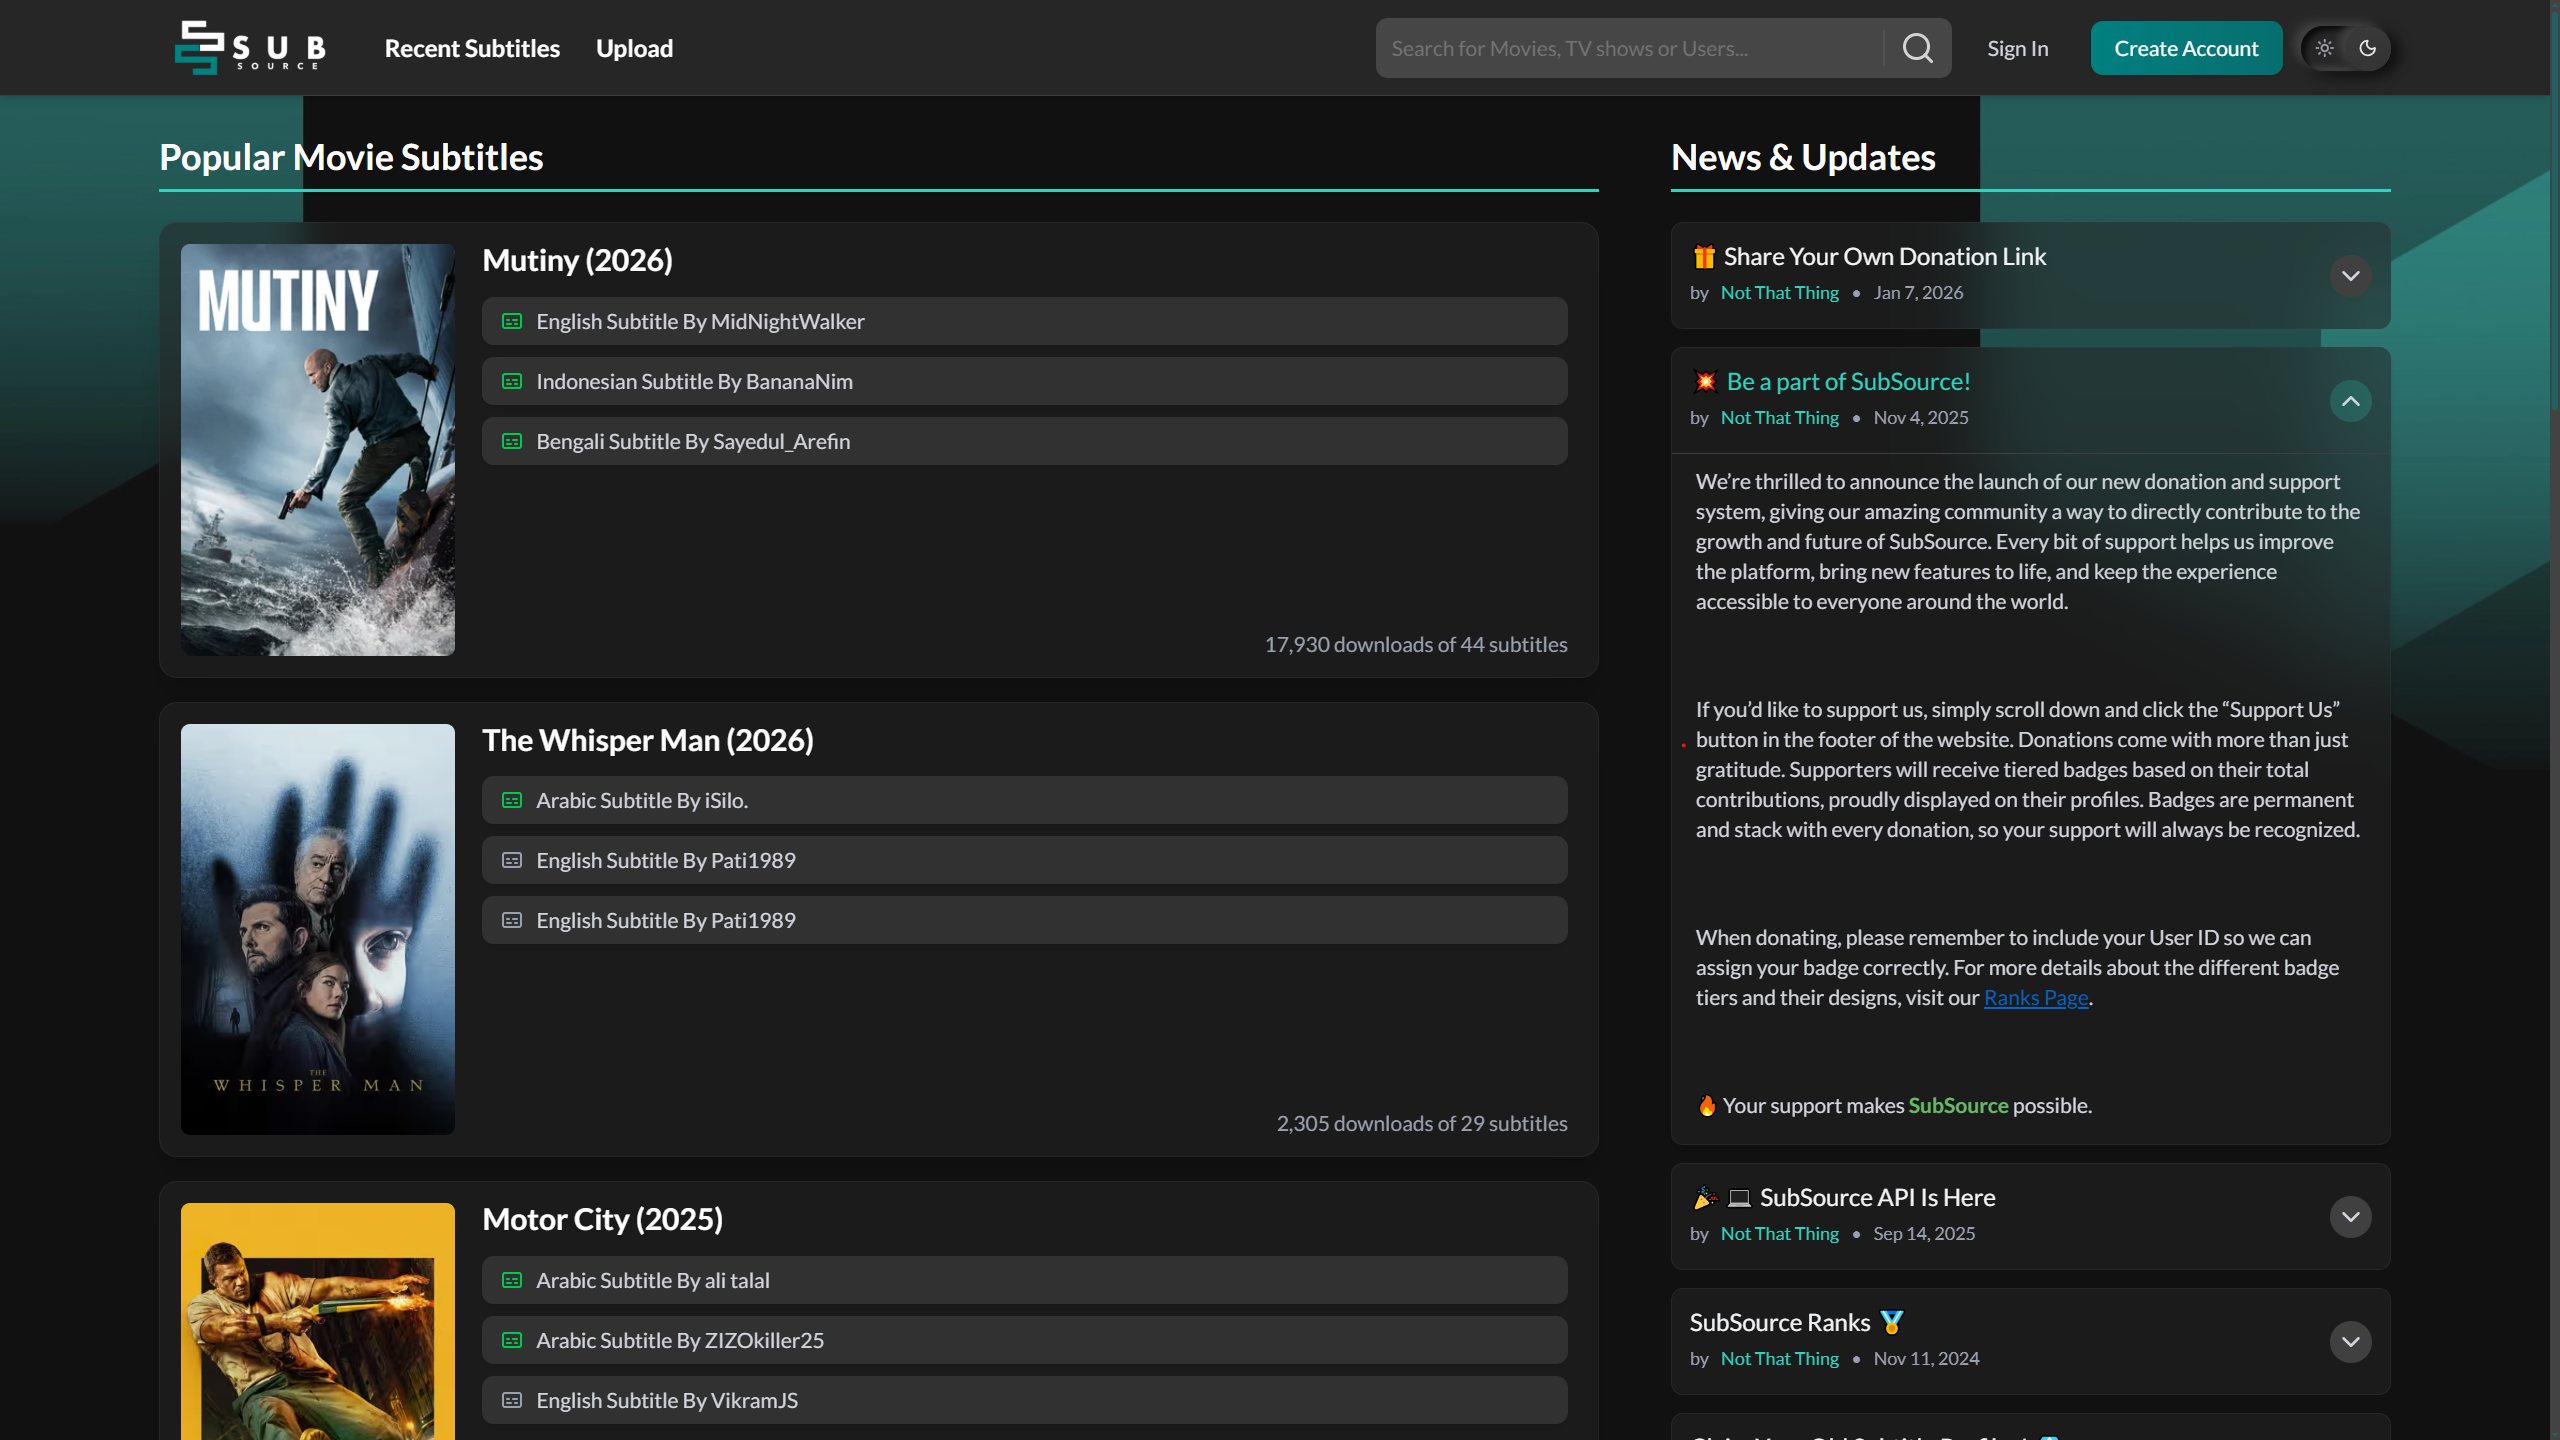Screen dimensions: 2560x1440
Task: Click the search magnifier icon
Action: pyautogui.click(x=1917, y=48)
